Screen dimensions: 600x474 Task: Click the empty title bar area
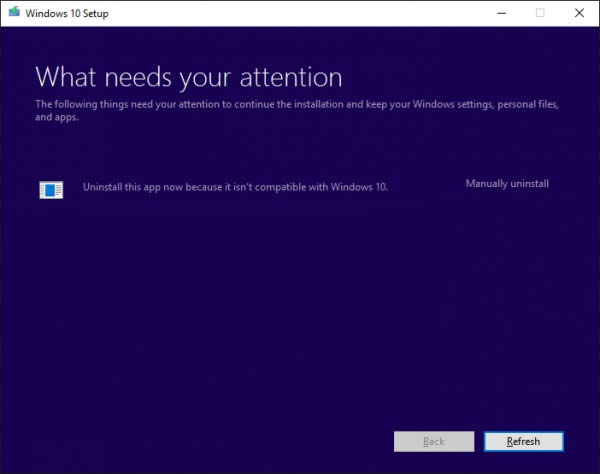pos(300,13)
